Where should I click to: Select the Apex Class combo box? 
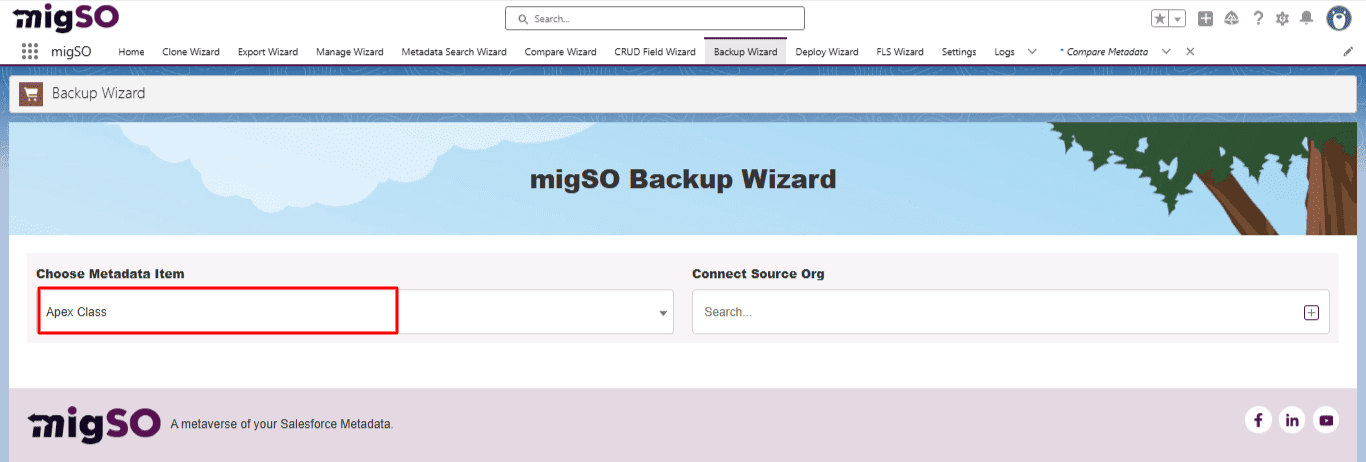pos(355,312)
